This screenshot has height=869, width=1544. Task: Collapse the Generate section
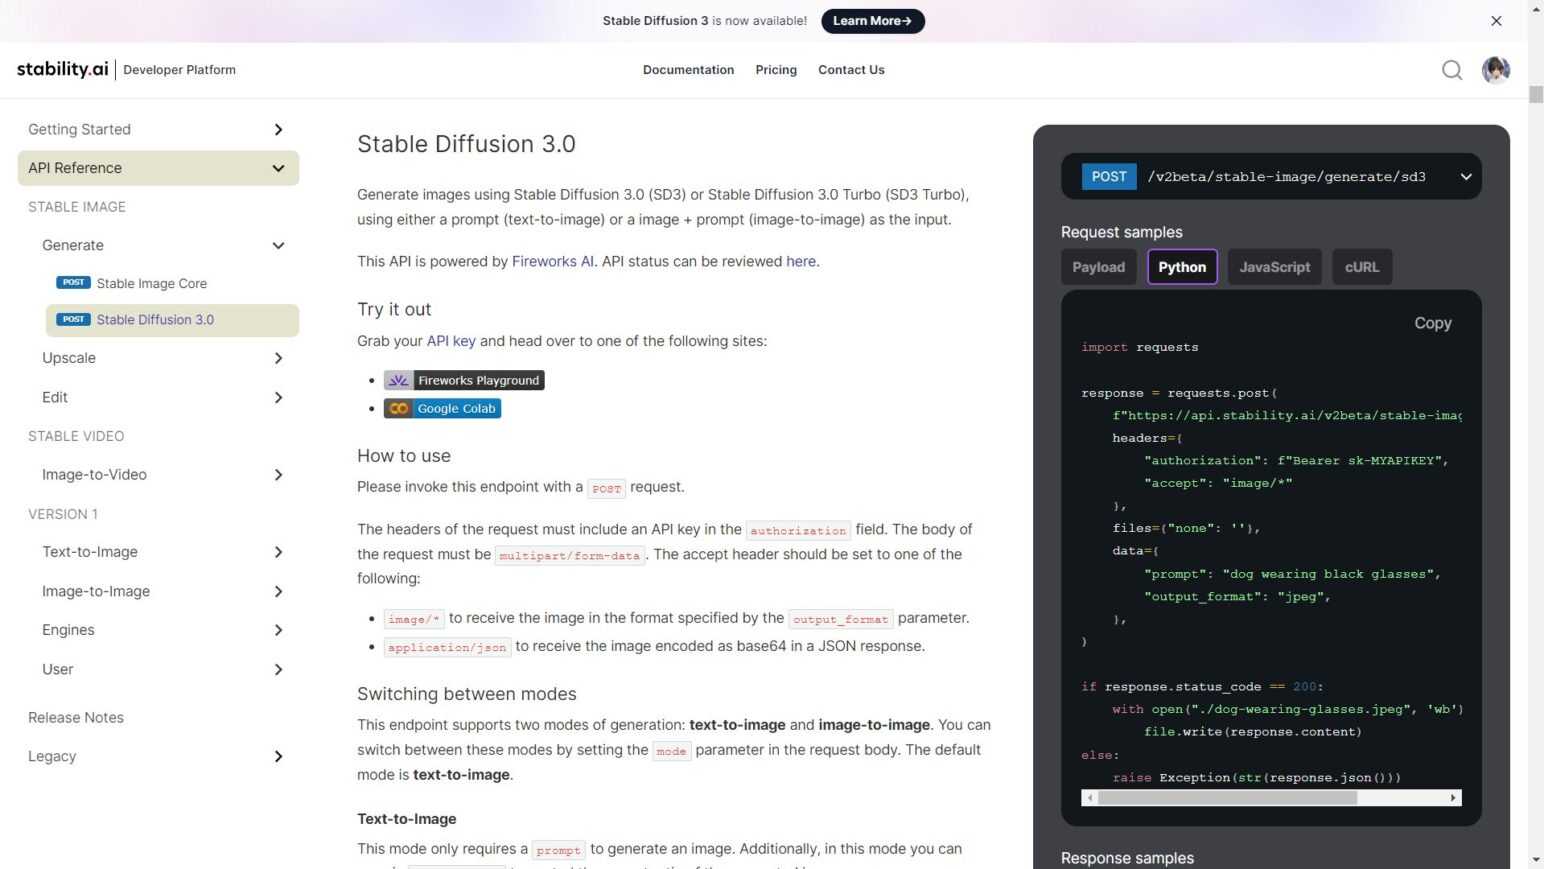[x=279, y=245]
